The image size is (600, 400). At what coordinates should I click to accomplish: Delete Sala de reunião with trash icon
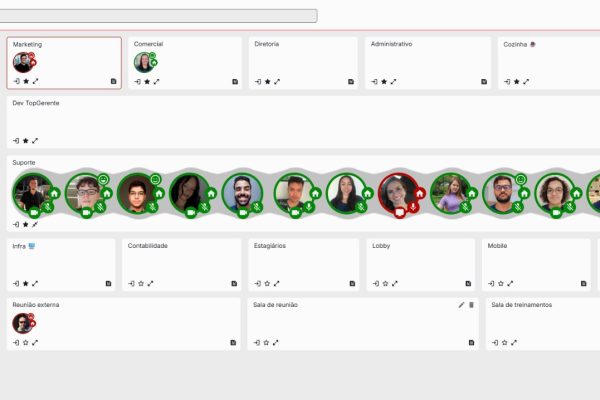[471, 305]
